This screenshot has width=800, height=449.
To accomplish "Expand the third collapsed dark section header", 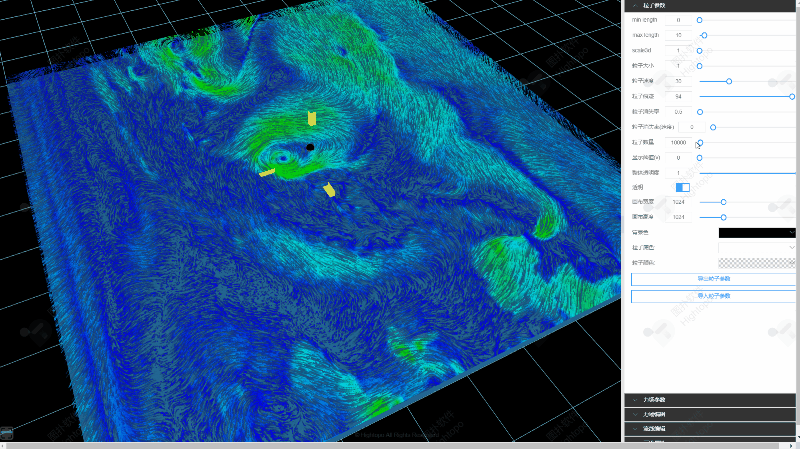I will [x=710, y=429].
